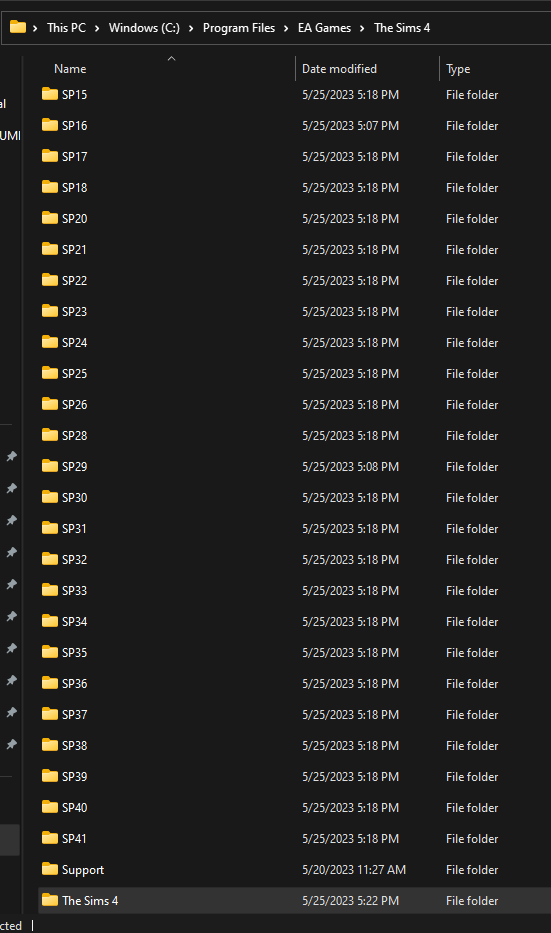
Task: Select the SP37 folder name
Action: click(74, 715)
